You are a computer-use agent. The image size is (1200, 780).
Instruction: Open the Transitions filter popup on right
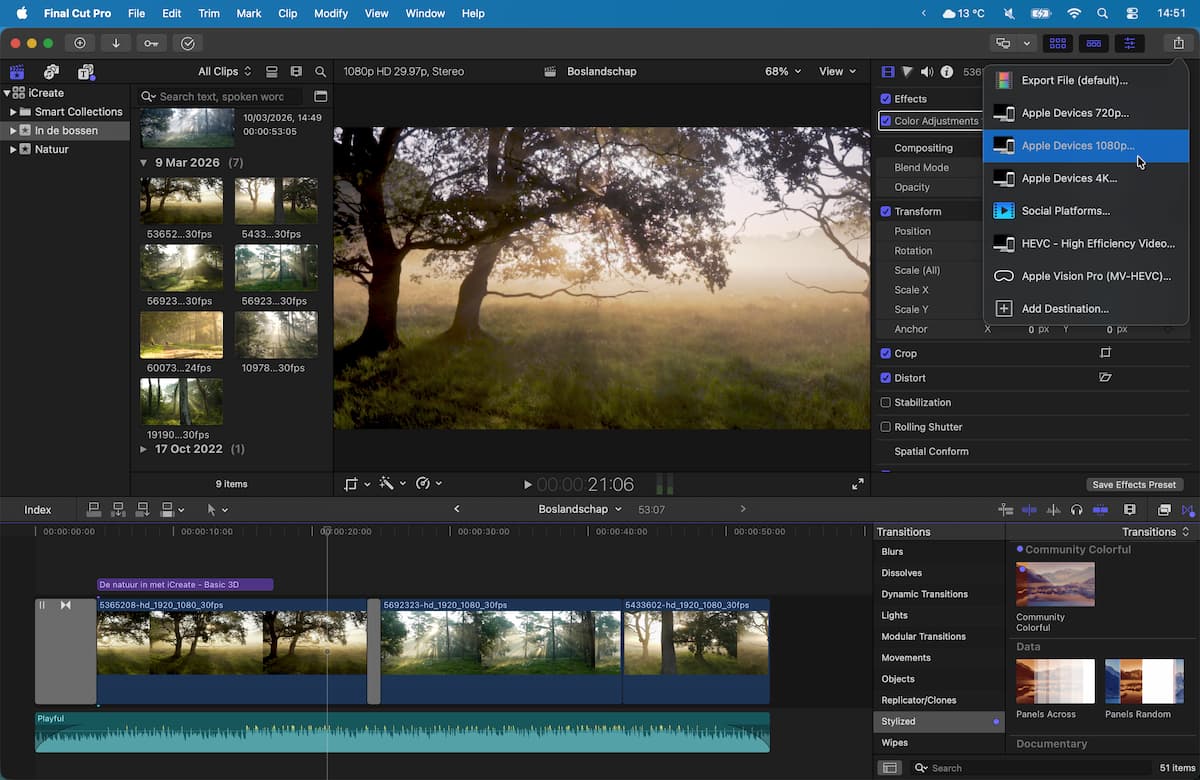(1156, 532)
